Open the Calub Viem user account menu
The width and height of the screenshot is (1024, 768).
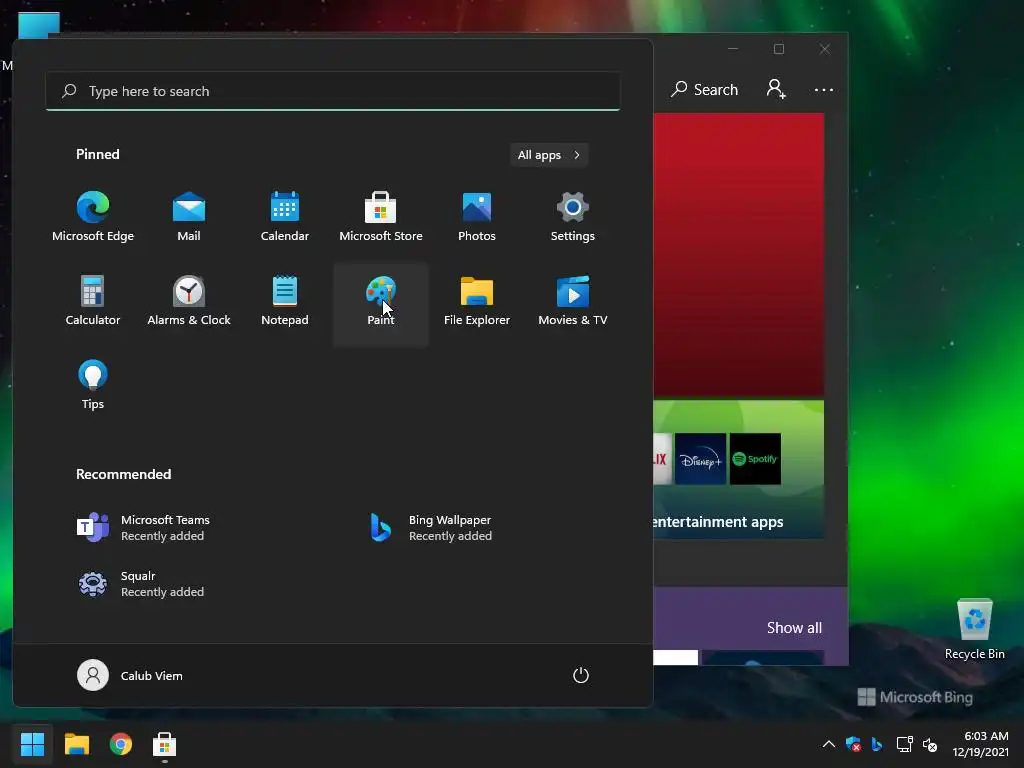(x=131, y=675)
